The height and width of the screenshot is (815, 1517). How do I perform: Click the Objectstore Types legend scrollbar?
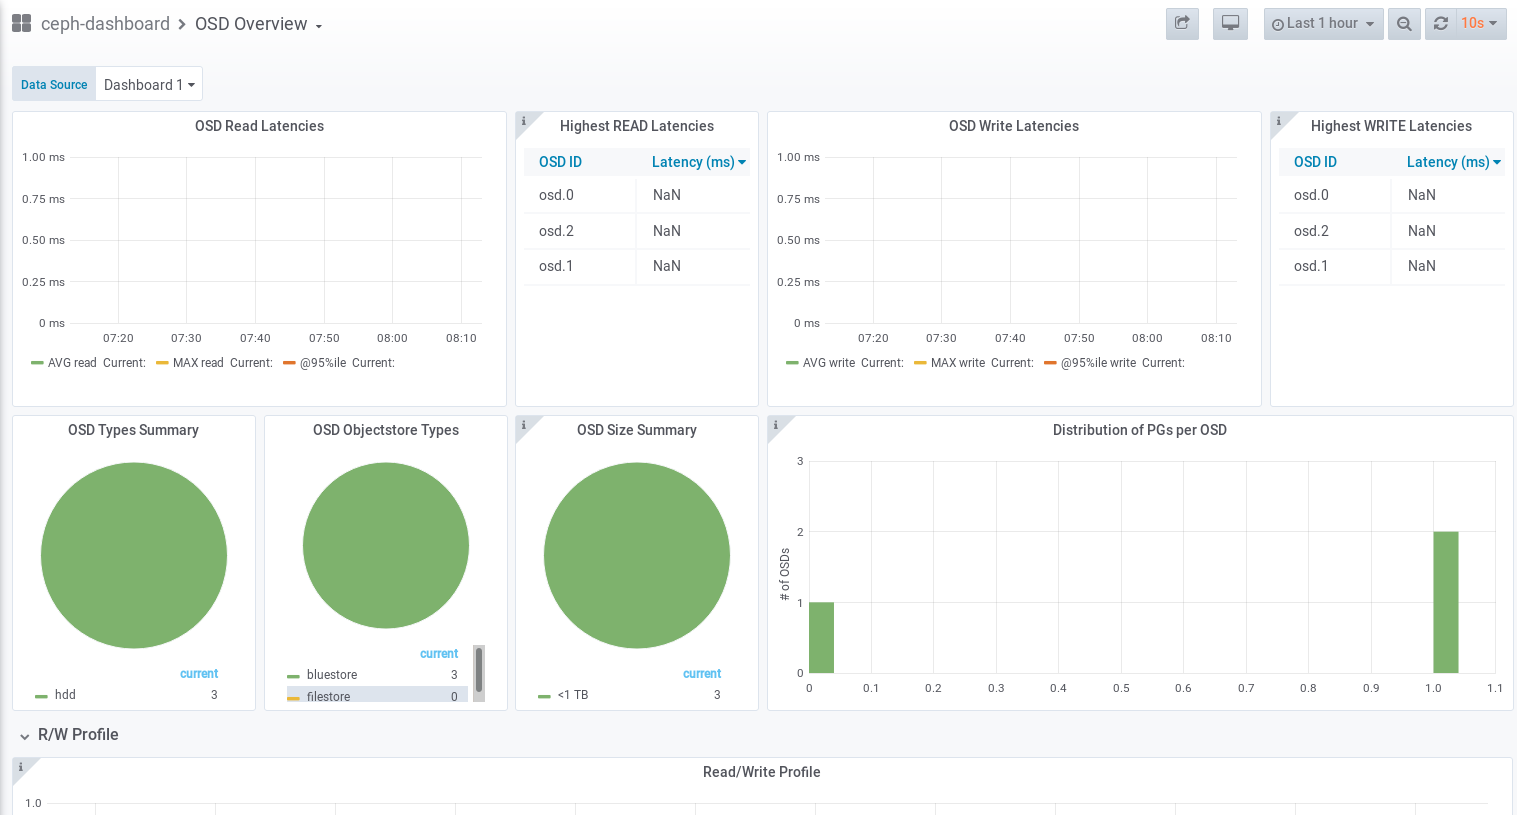tap(479, 670)
